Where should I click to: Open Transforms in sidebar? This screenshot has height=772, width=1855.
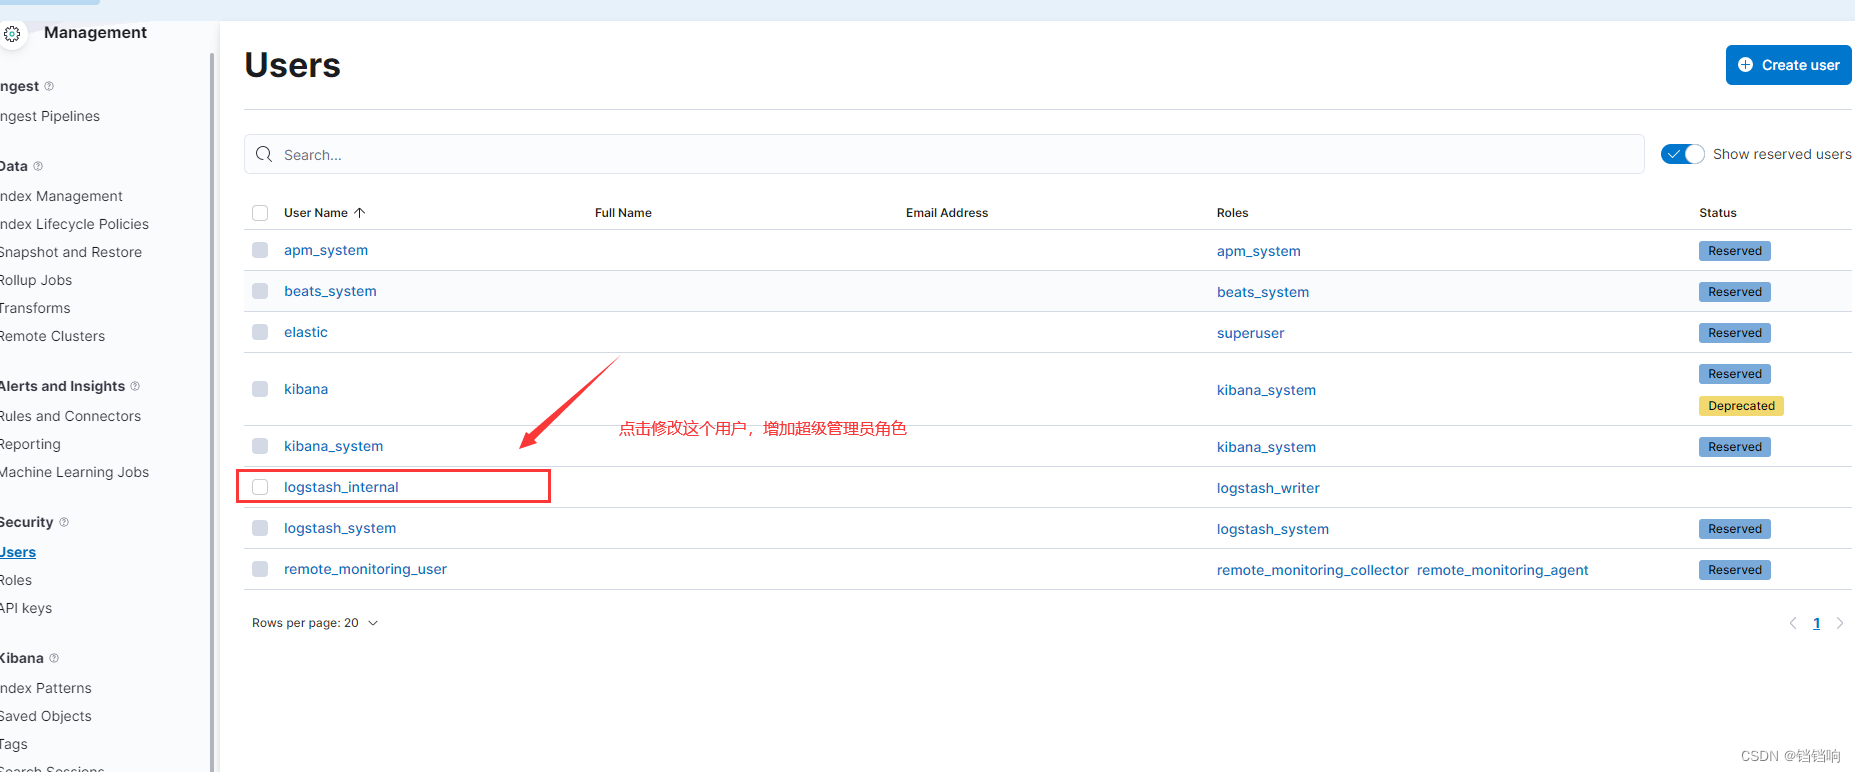pyautogui.click(x=35, y=308)
